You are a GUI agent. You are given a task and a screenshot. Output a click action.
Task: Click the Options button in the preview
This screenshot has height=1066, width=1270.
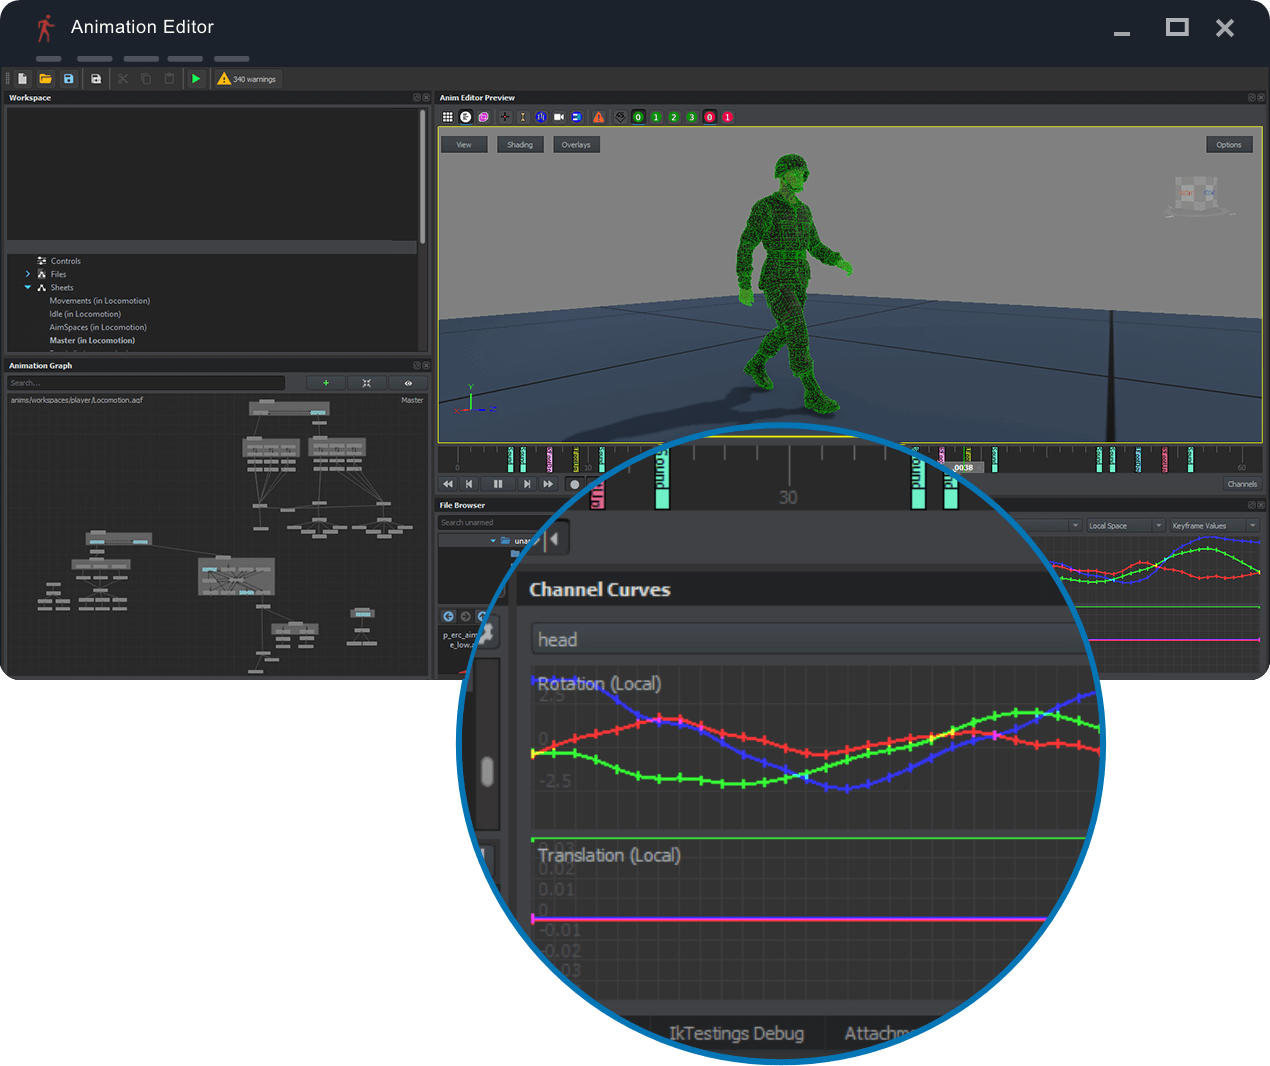coord(1229,144)
